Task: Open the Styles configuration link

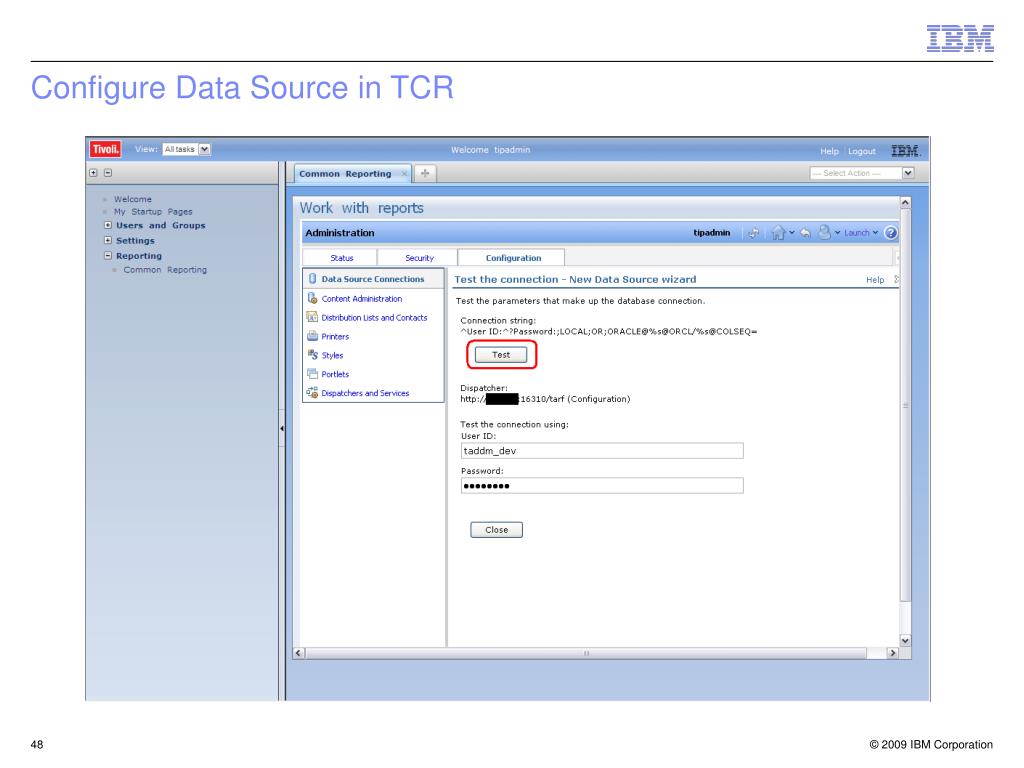Action: tap(332, 355)
